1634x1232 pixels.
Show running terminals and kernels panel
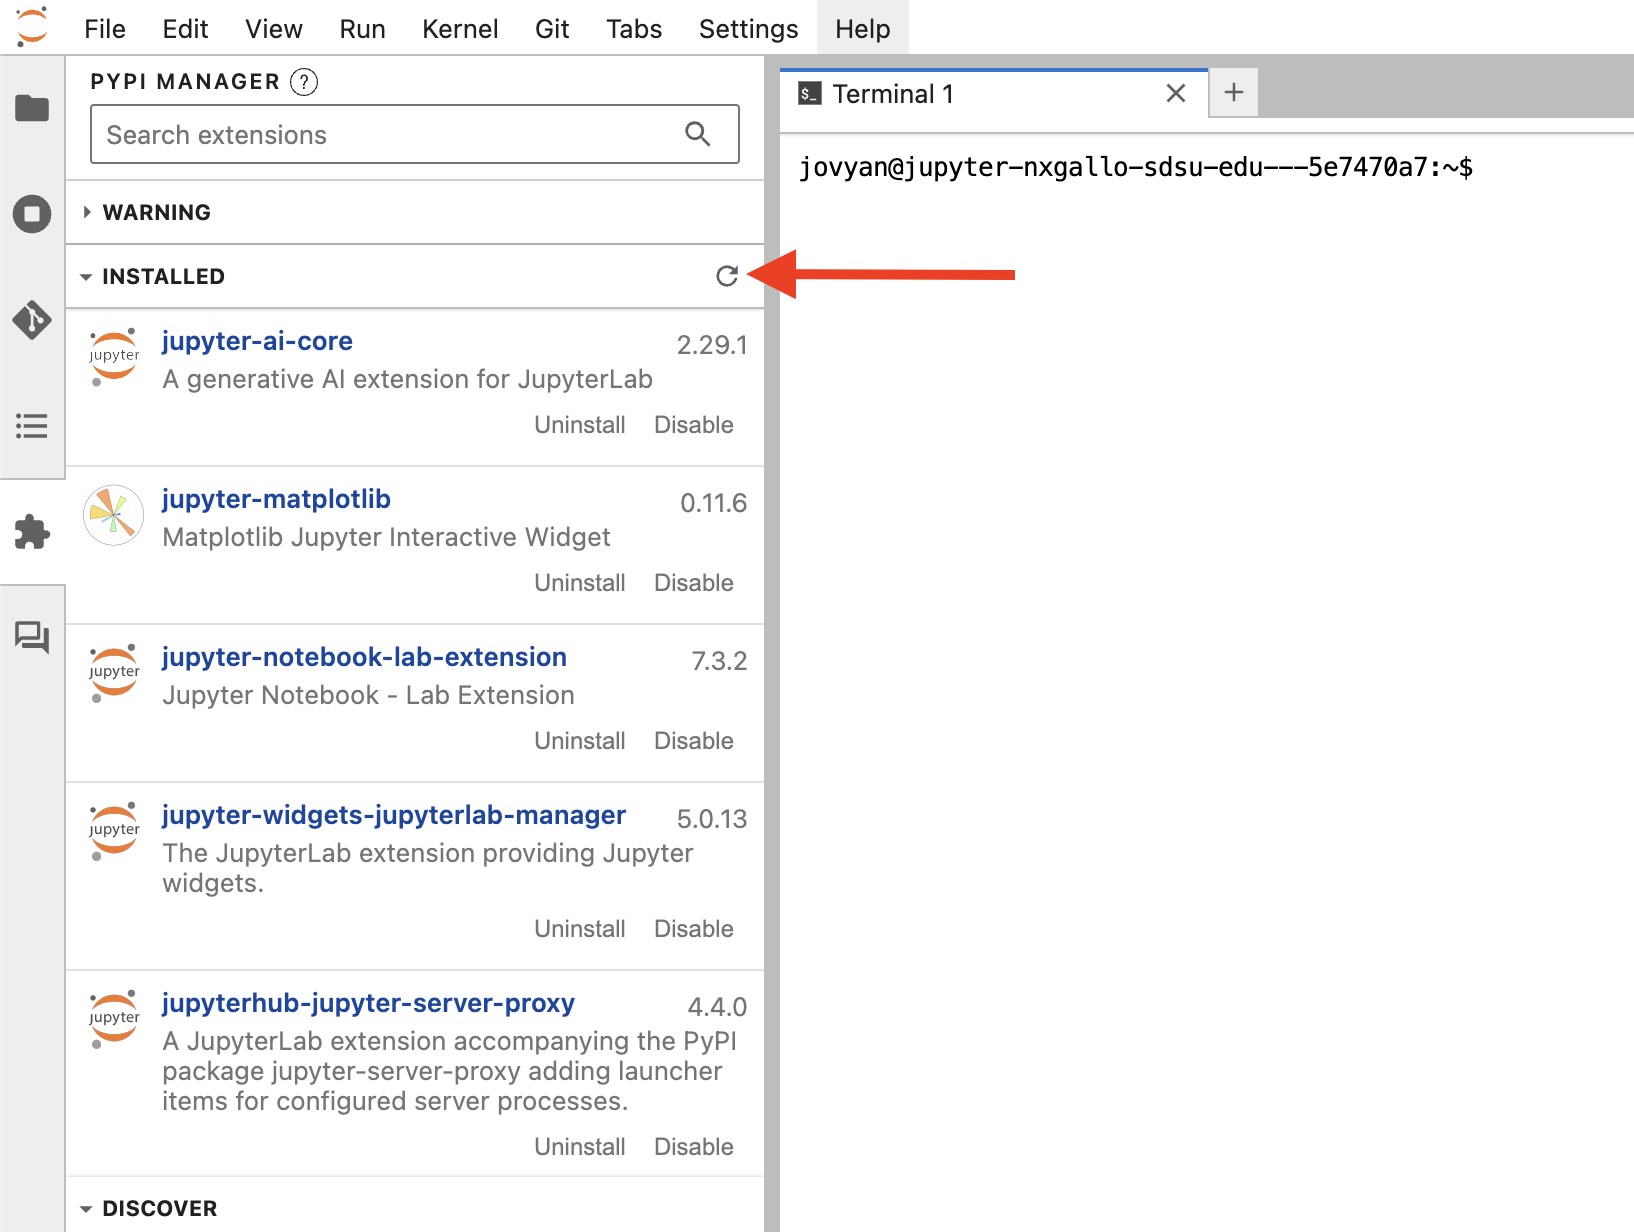(32, 213)
